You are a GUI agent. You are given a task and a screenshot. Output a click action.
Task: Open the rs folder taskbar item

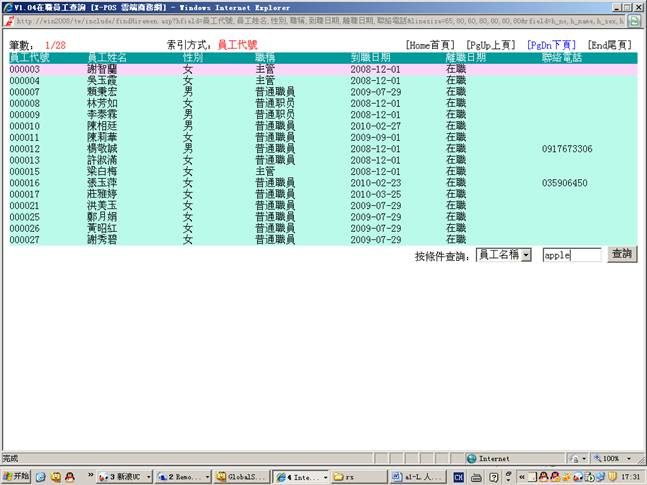click(355, 477)
